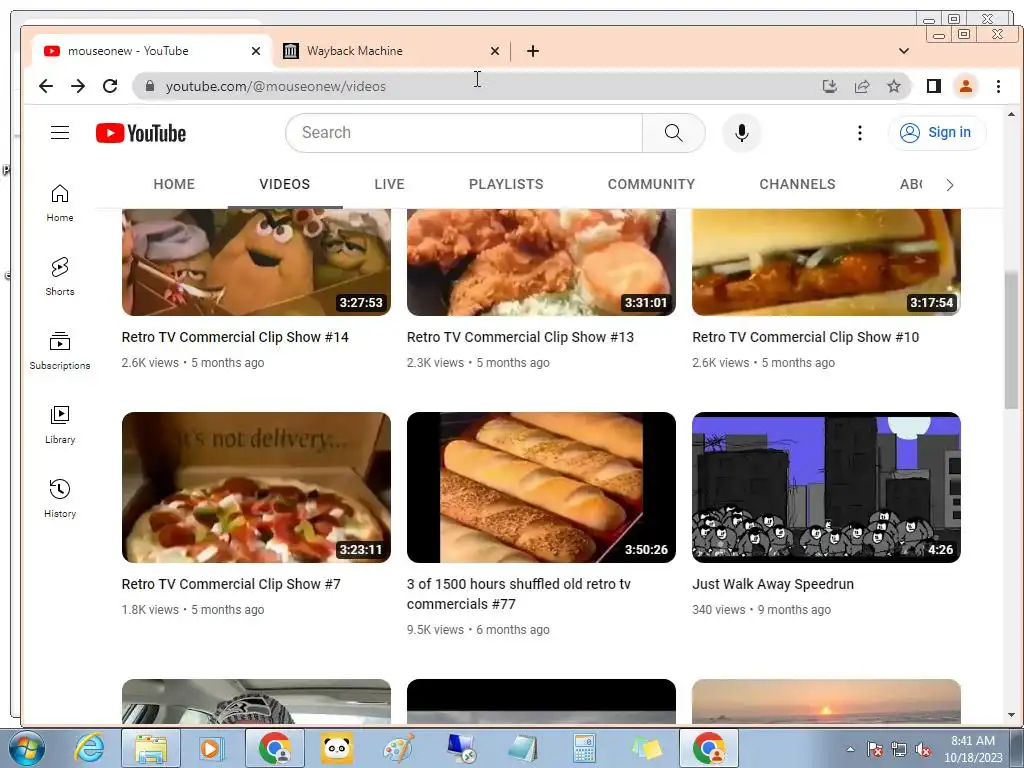Open History in the sidebar

click(x=60, y=499)
